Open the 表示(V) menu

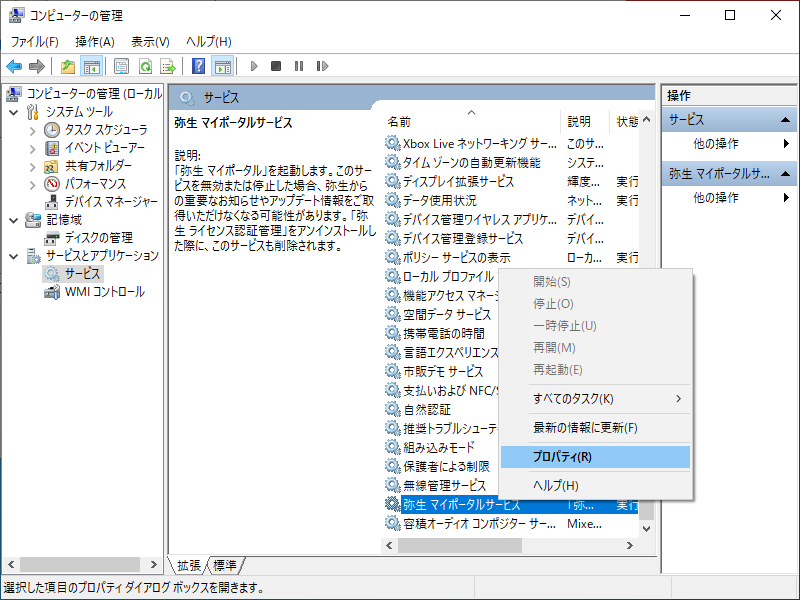click(150, 41)
